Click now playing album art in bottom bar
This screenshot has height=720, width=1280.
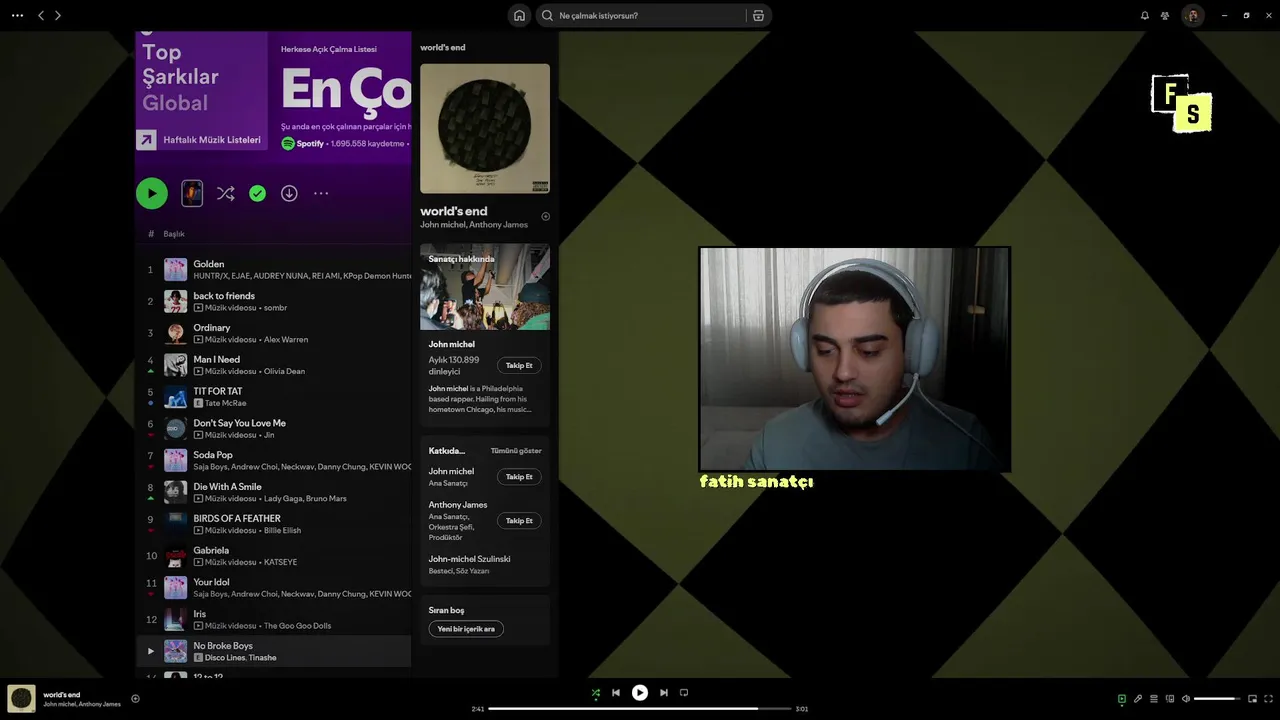pos(21,698)
